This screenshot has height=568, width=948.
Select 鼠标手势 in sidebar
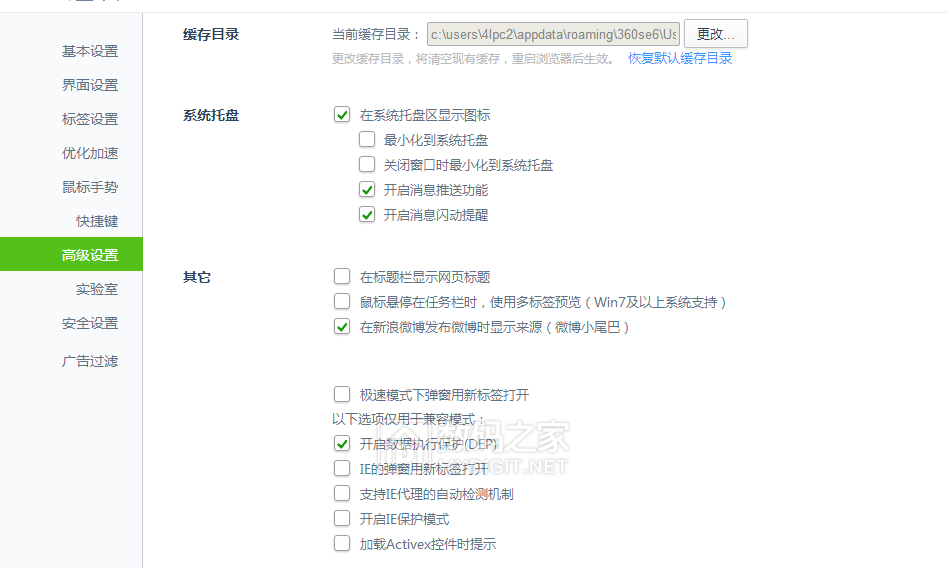(x=89, y=187)
